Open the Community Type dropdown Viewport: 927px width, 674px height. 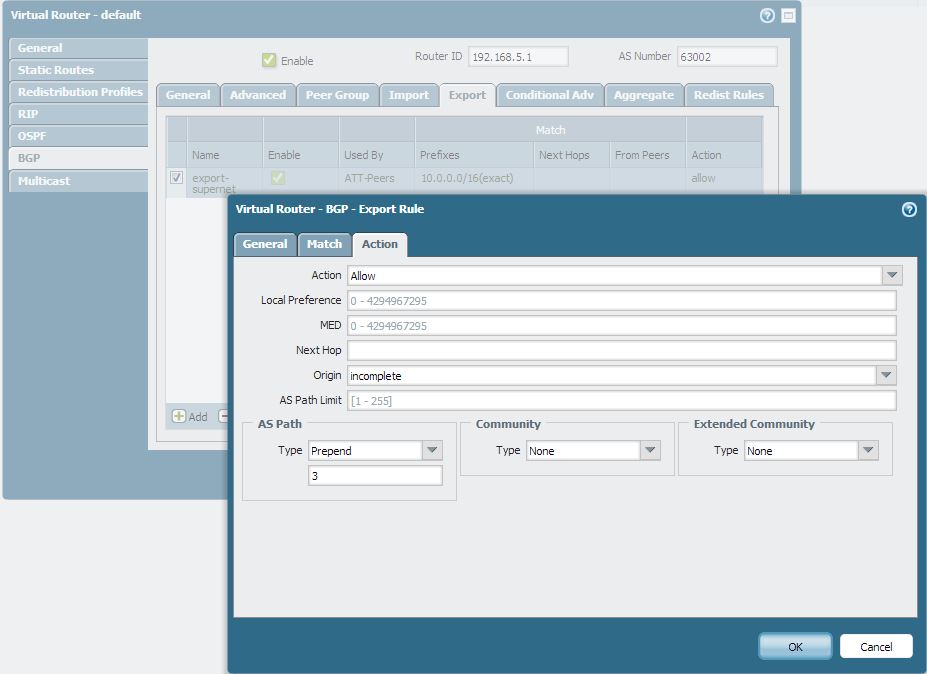[650, 451]
